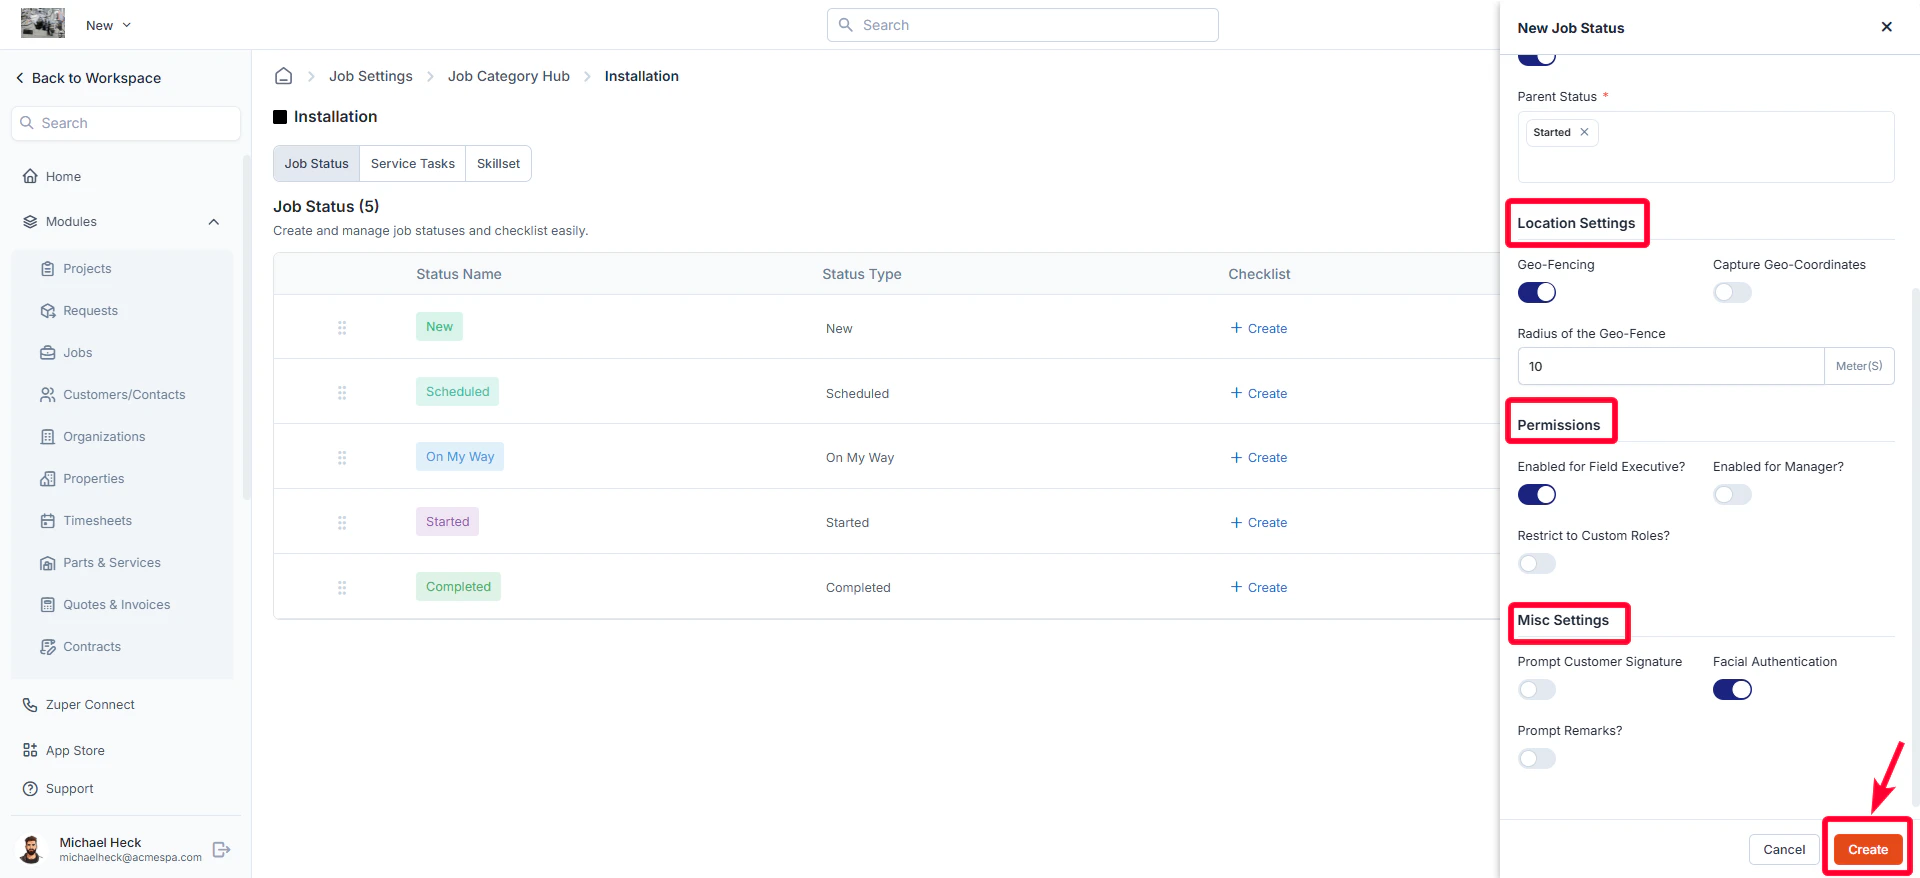The width and height of the screenshot is (1920, 878).
Task: Create checklist for Scheduled status
Action: (x=1259, y=394)
